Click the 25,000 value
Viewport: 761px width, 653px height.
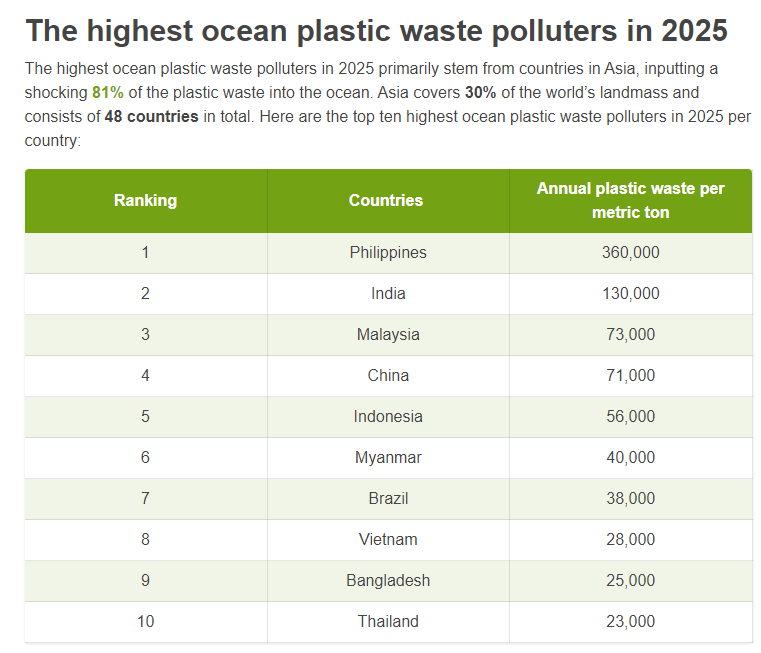[x=630, y=581]
